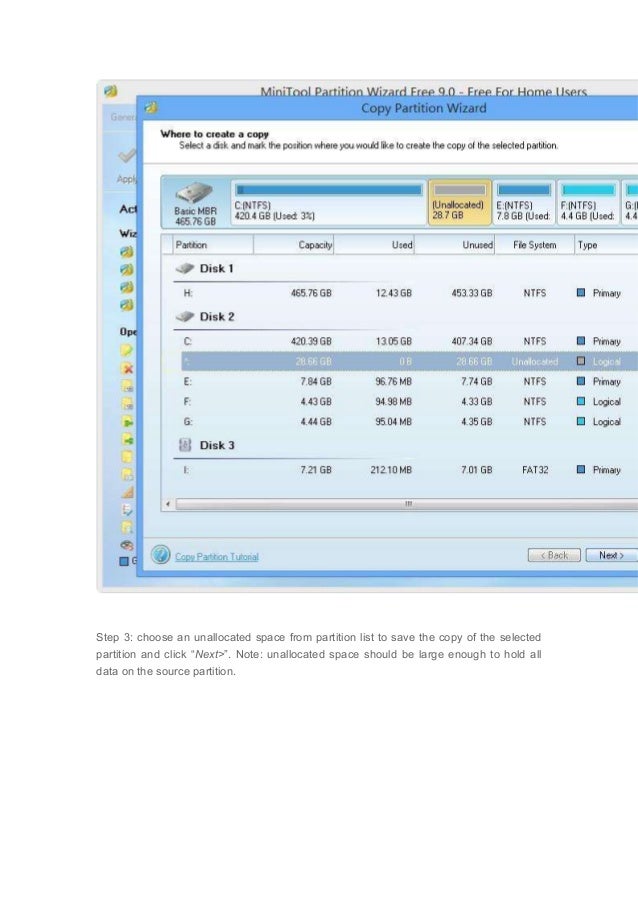Image resolution: width=638 pixels, height=903 pixels.
Task: Click the Primary type swatch in I: row
Action: coord(581,469)
